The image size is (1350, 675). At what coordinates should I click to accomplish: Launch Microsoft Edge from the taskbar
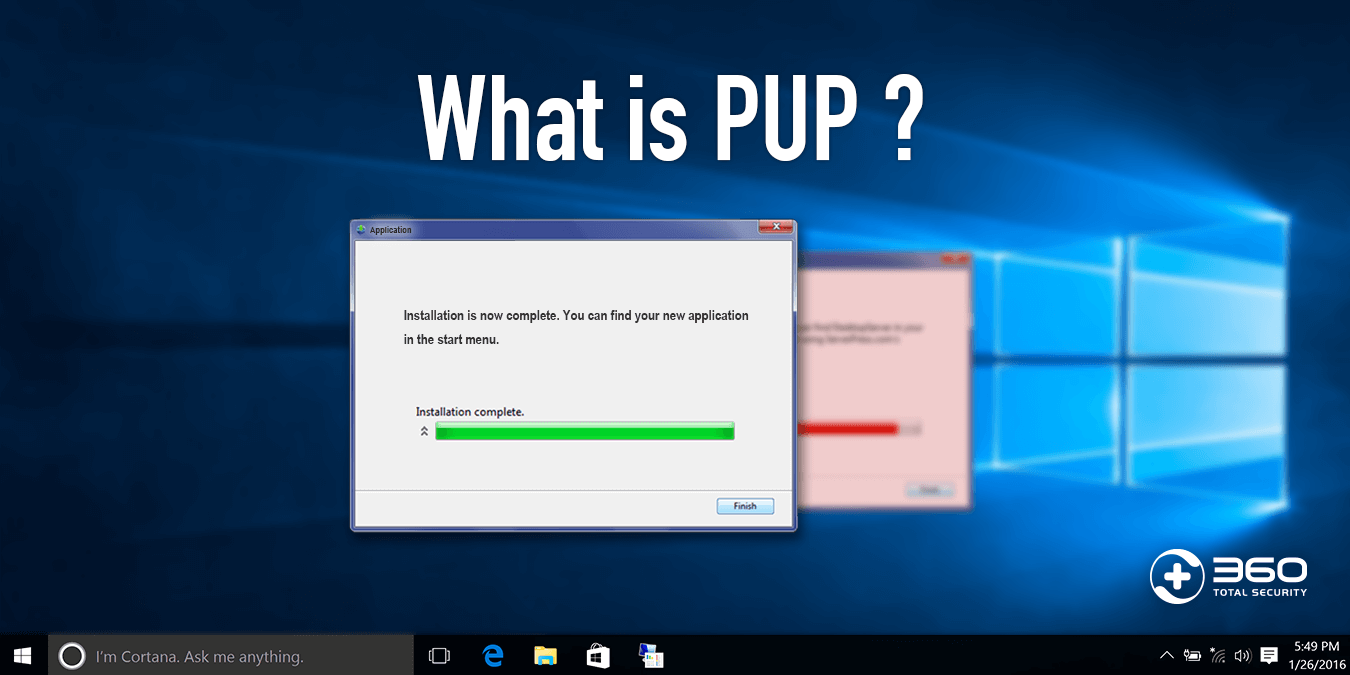(x=492, y=655)
